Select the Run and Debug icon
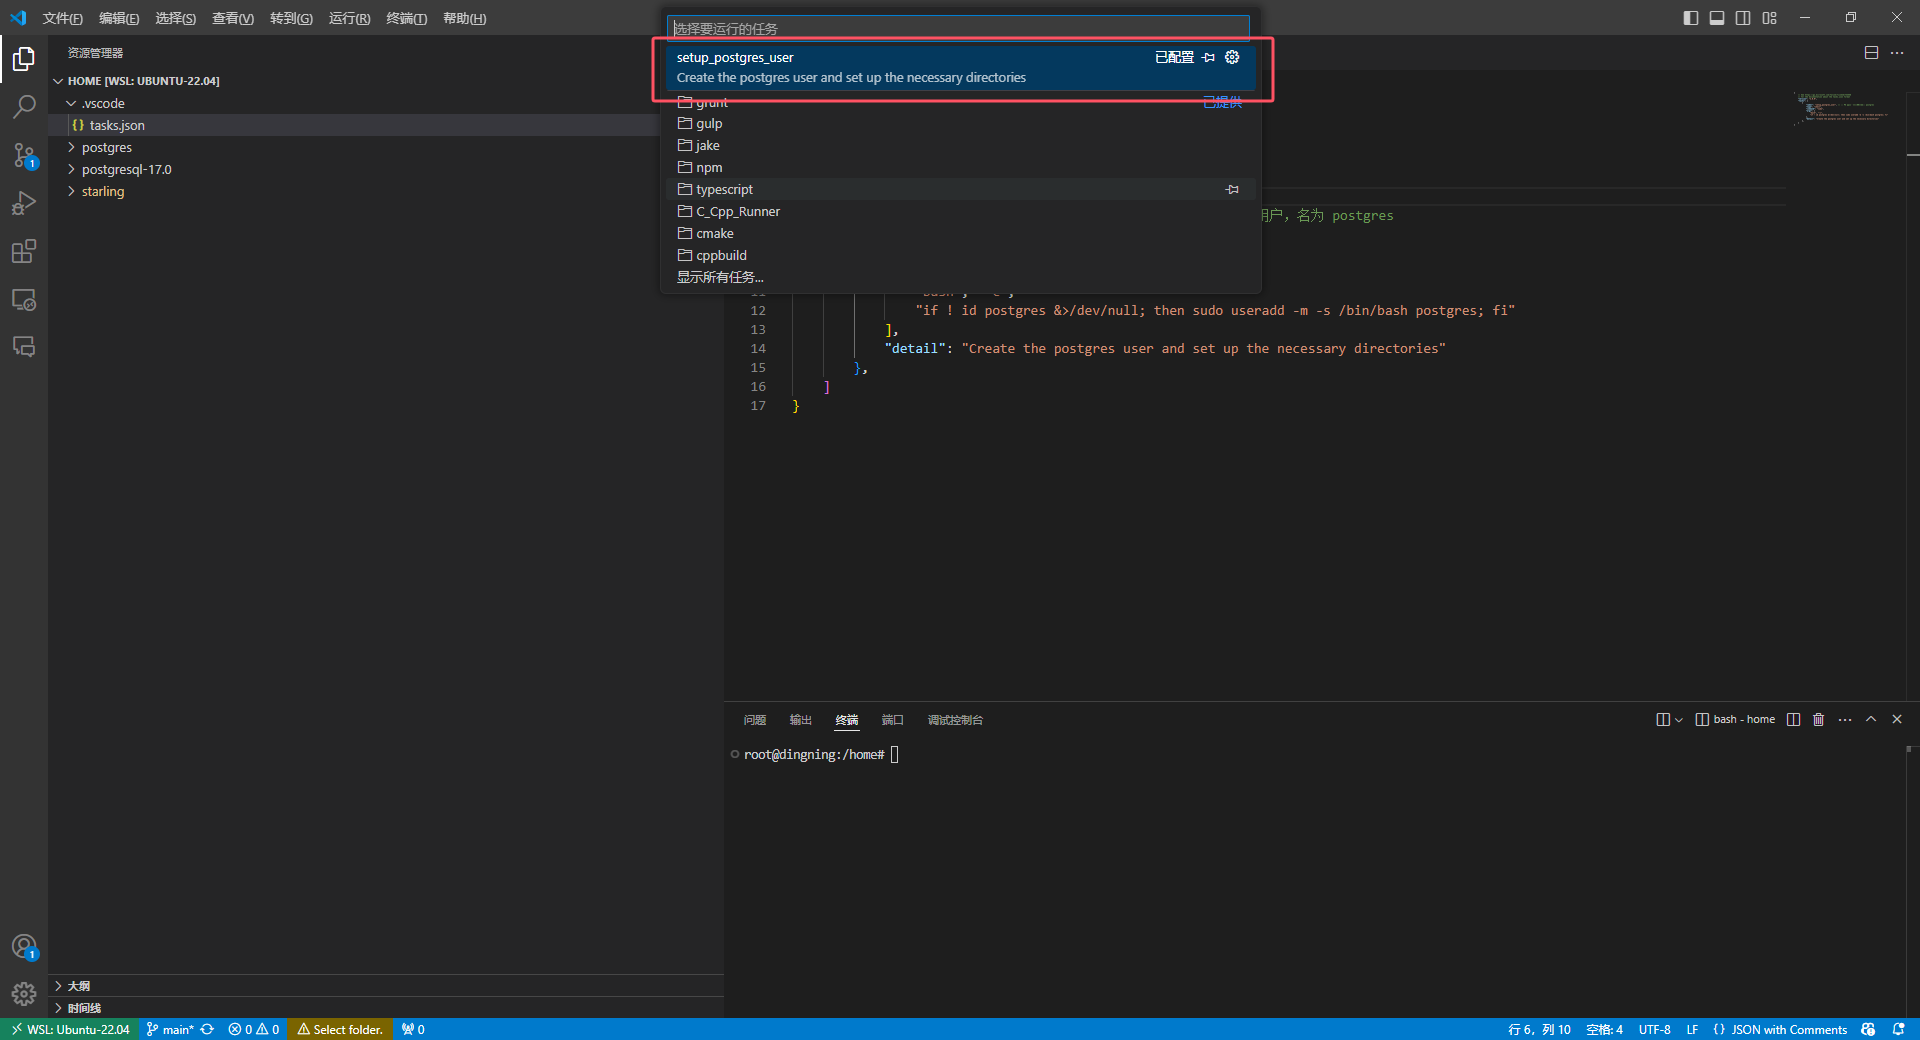The height and width of the screenshot is (1040, 1920). (x=24, y=203)
